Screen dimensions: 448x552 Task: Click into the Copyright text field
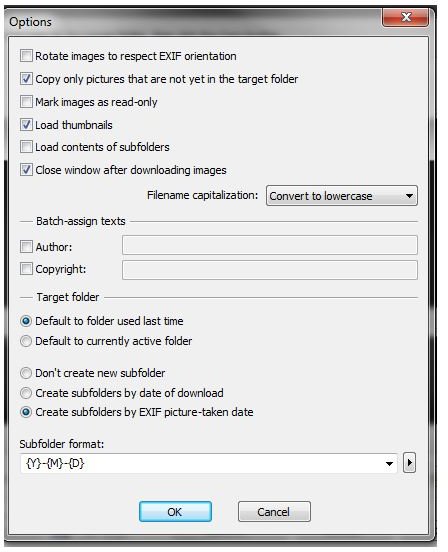point(270,270)
